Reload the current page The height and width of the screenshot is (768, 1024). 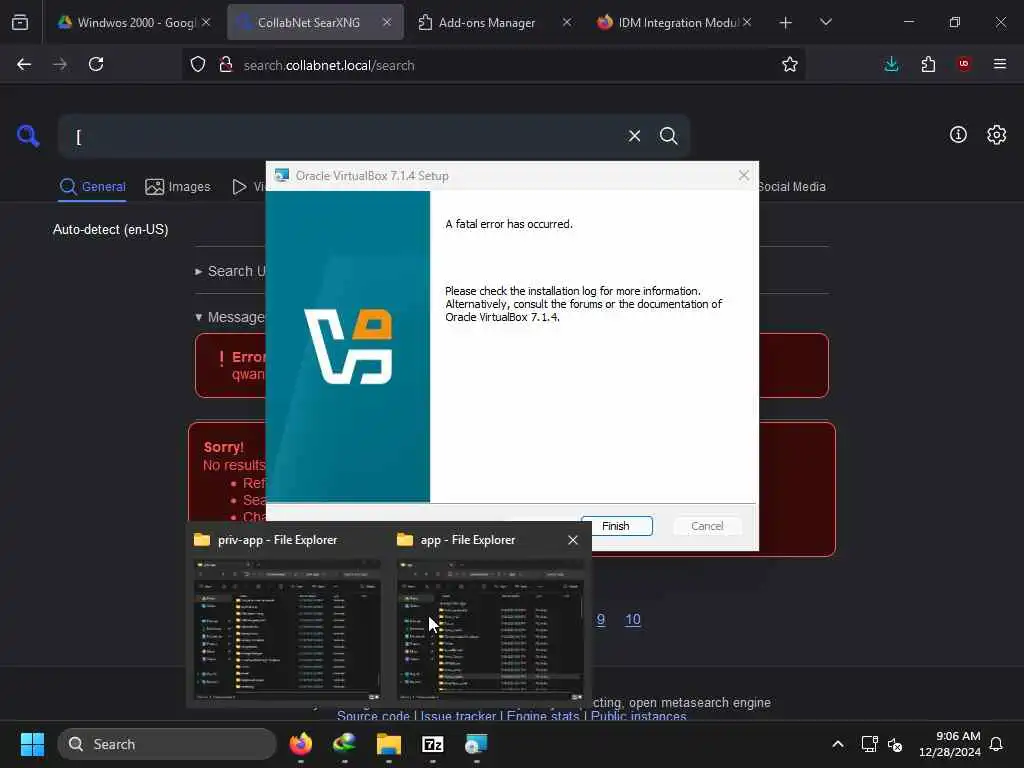pos(96,64)
